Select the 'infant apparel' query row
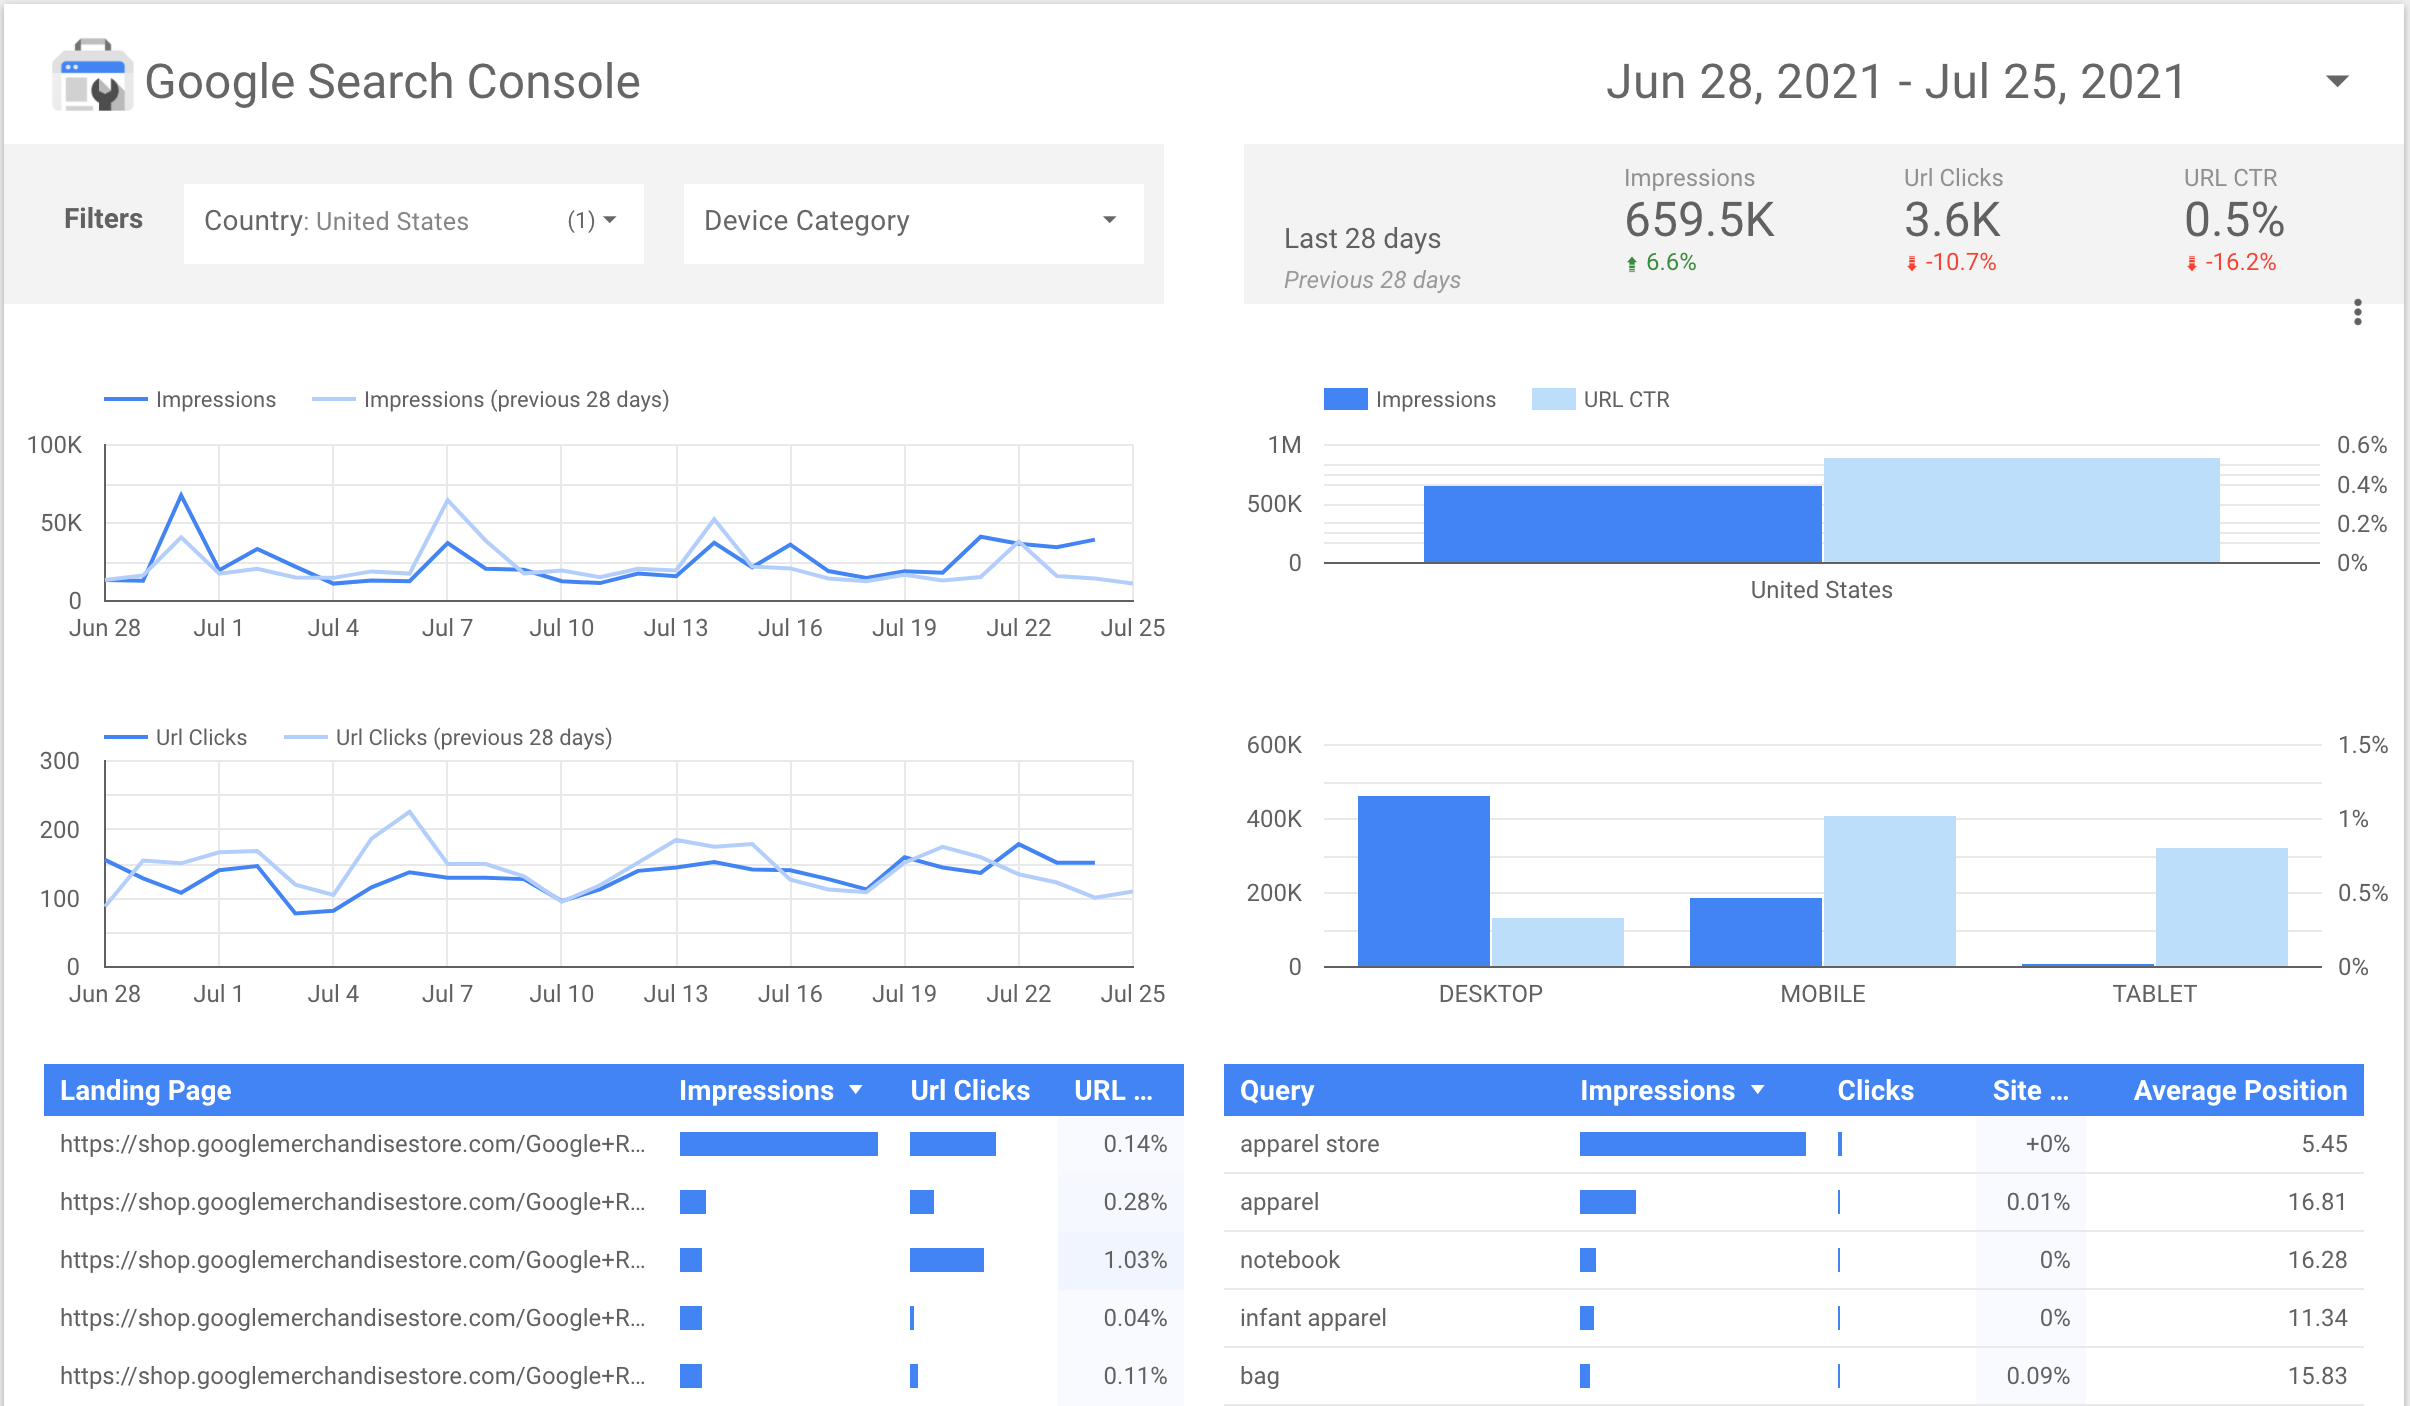The width and height of the screenshot is (2410, 1406). [x=1794, y=1318]
